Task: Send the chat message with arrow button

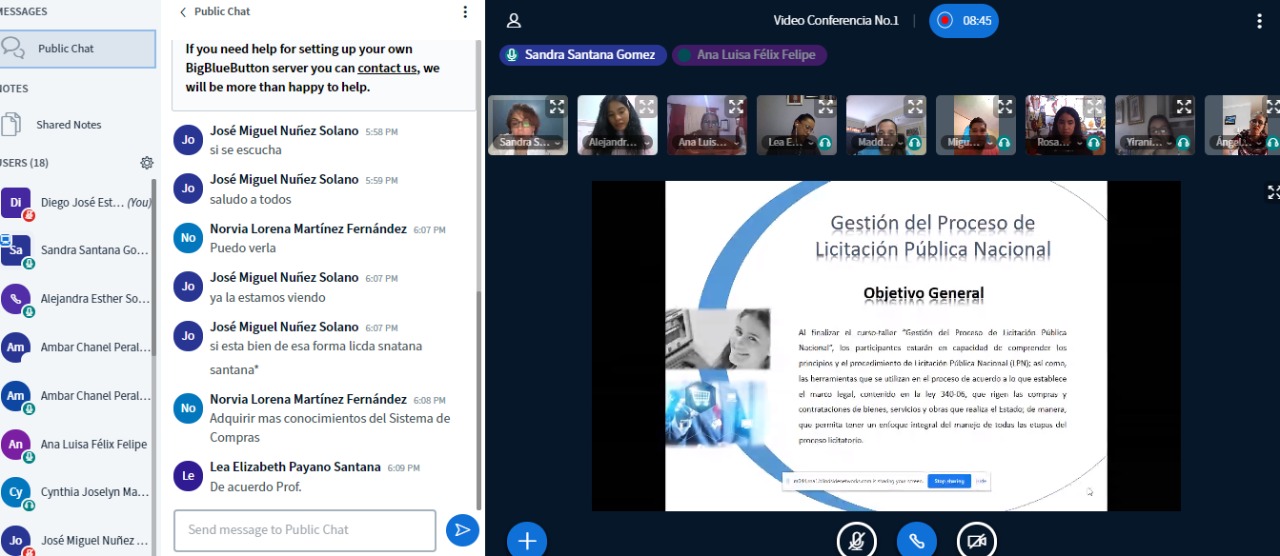Action: click(x=462, y=530)
